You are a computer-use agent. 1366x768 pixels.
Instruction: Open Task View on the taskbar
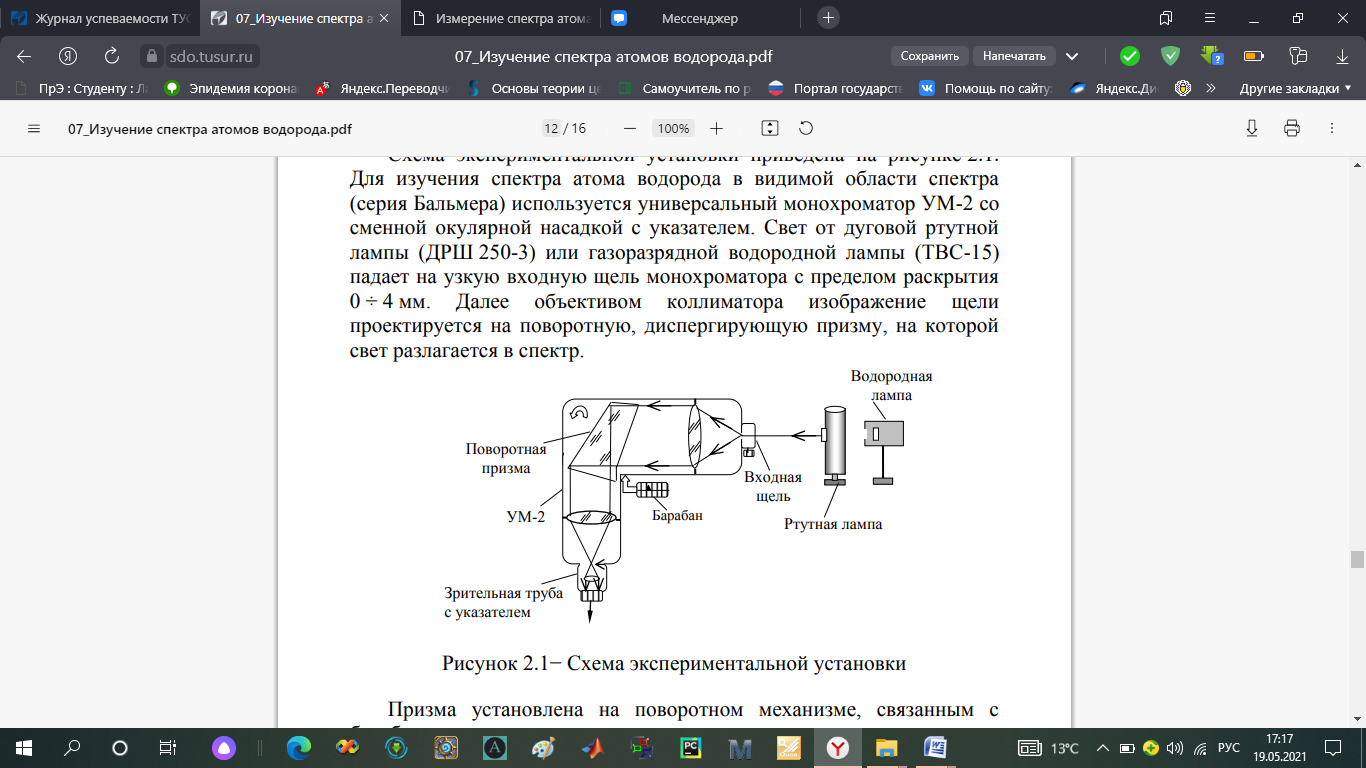[168, 748]
